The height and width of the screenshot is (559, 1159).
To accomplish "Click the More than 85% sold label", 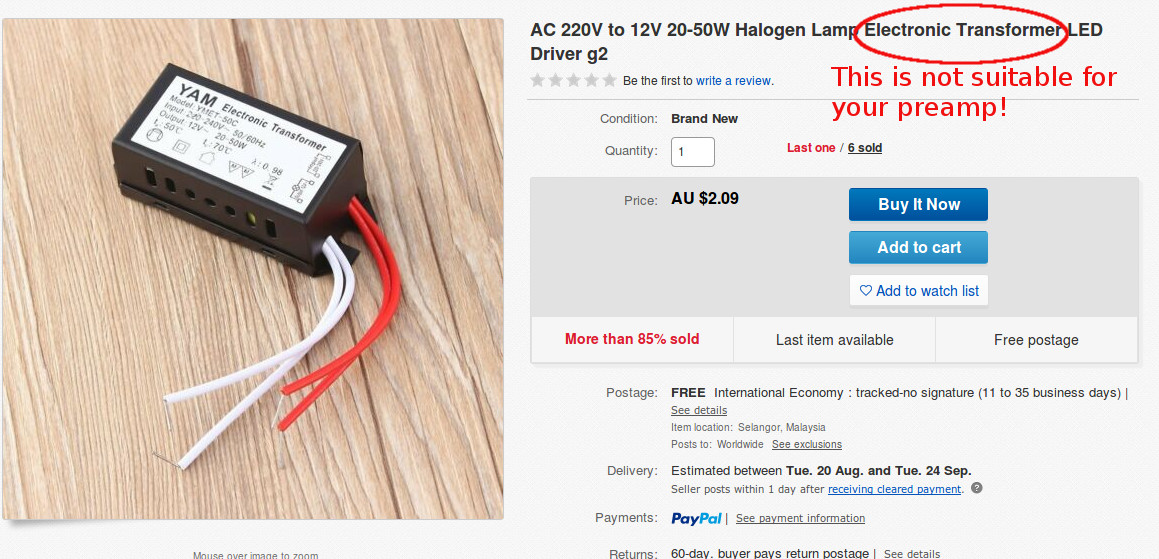I will (632, 339).
